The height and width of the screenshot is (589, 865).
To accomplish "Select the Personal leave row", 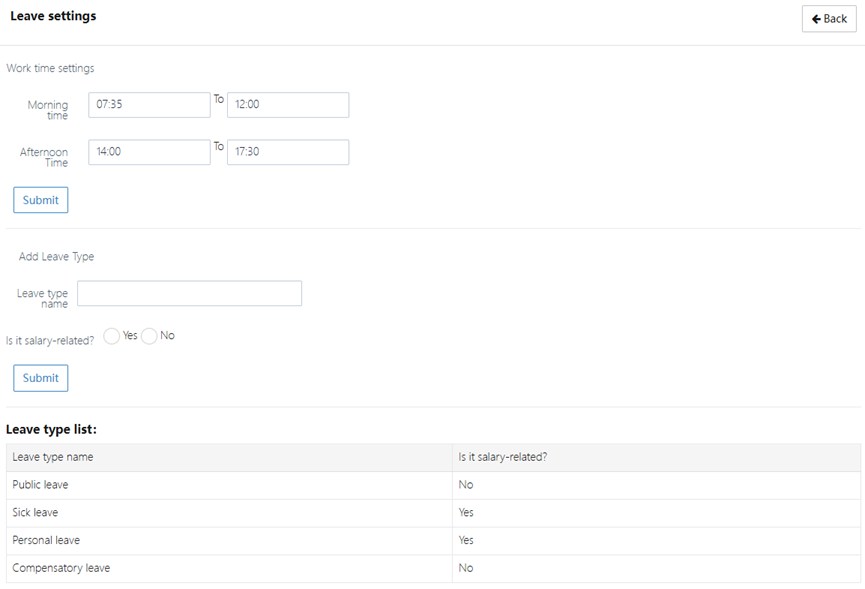I will [46, 541].
